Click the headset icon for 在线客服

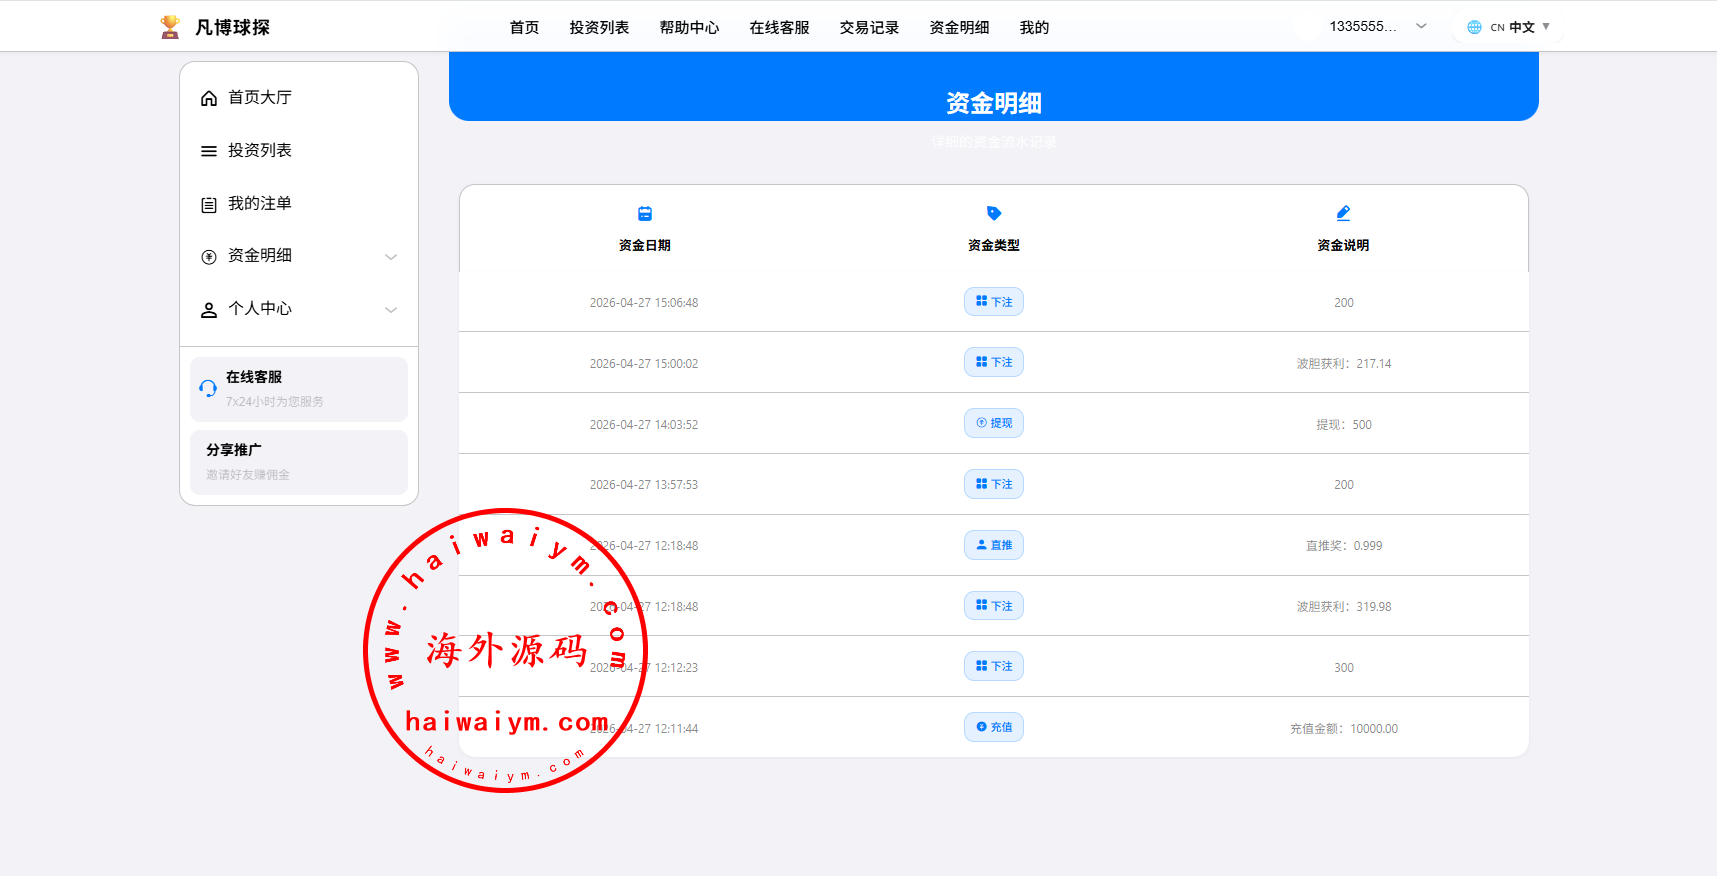coord(208,389)
